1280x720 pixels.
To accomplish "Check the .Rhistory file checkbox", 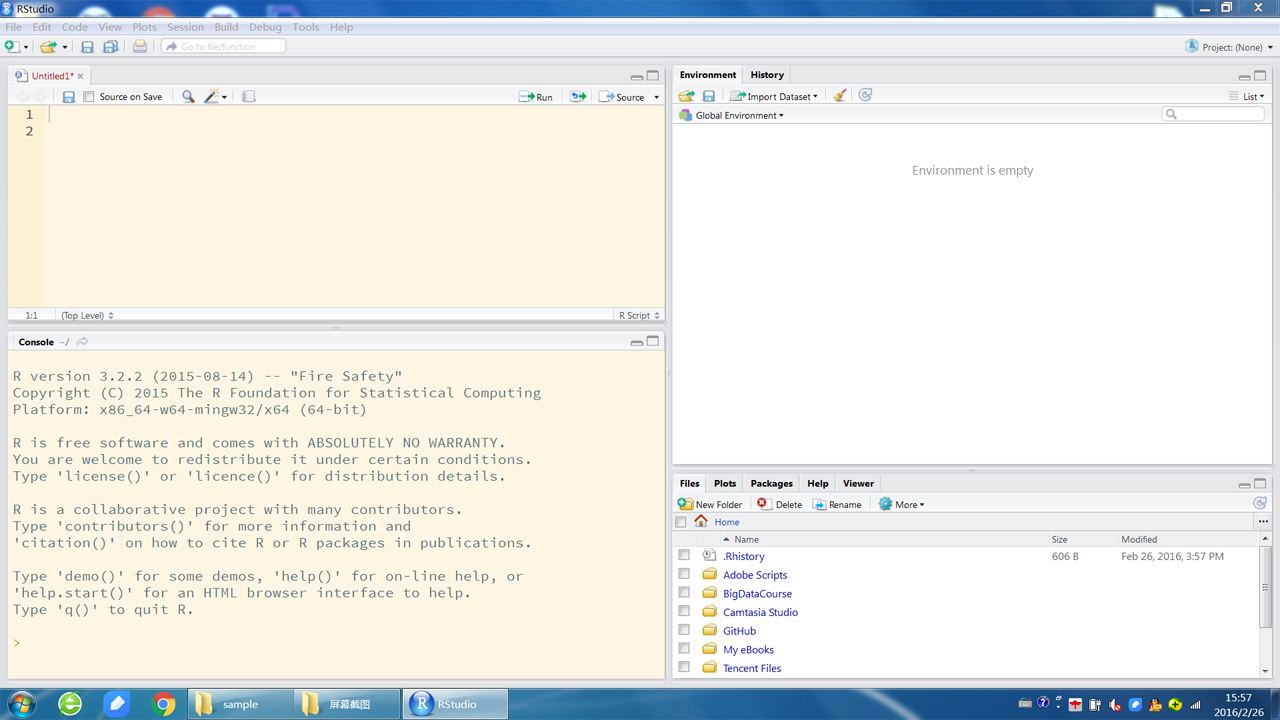I will pos(684,555).
